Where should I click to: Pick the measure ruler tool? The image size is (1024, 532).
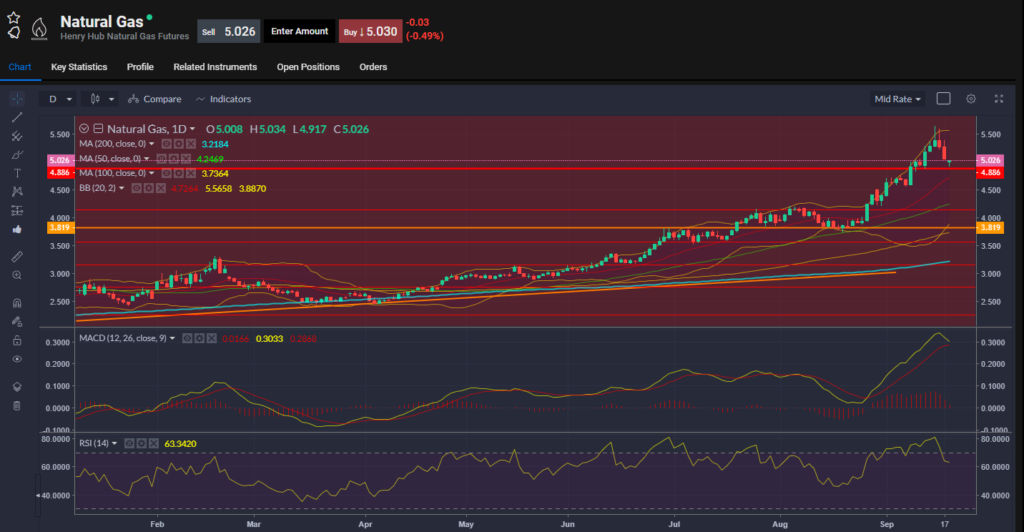coord(17,256)
